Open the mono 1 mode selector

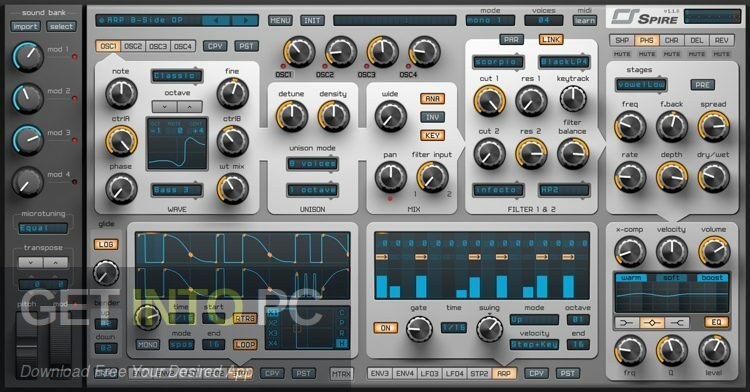pyautogui.click(x=490, y=20)
